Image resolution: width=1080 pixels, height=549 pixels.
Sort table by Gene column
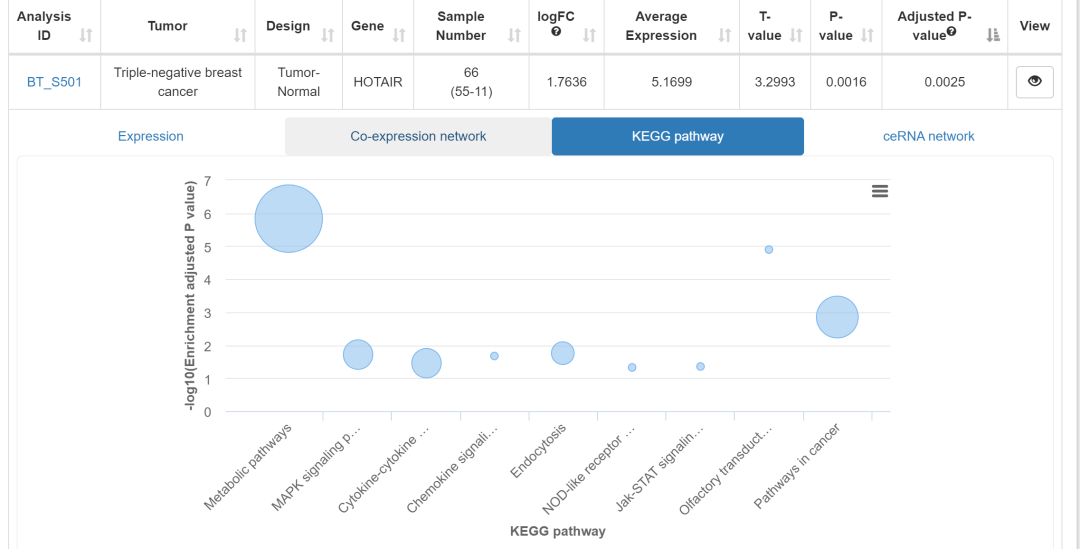pos(398,35)
